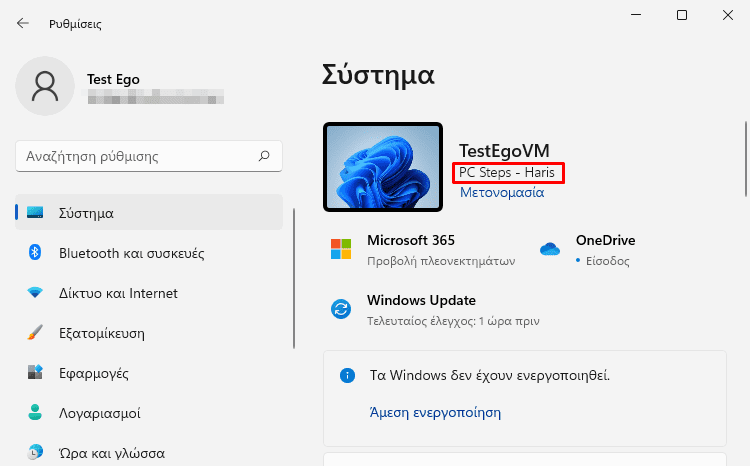This screenshot has height=466, width=750.
Task: Click the user avatar icon
Action: [45, 86]
